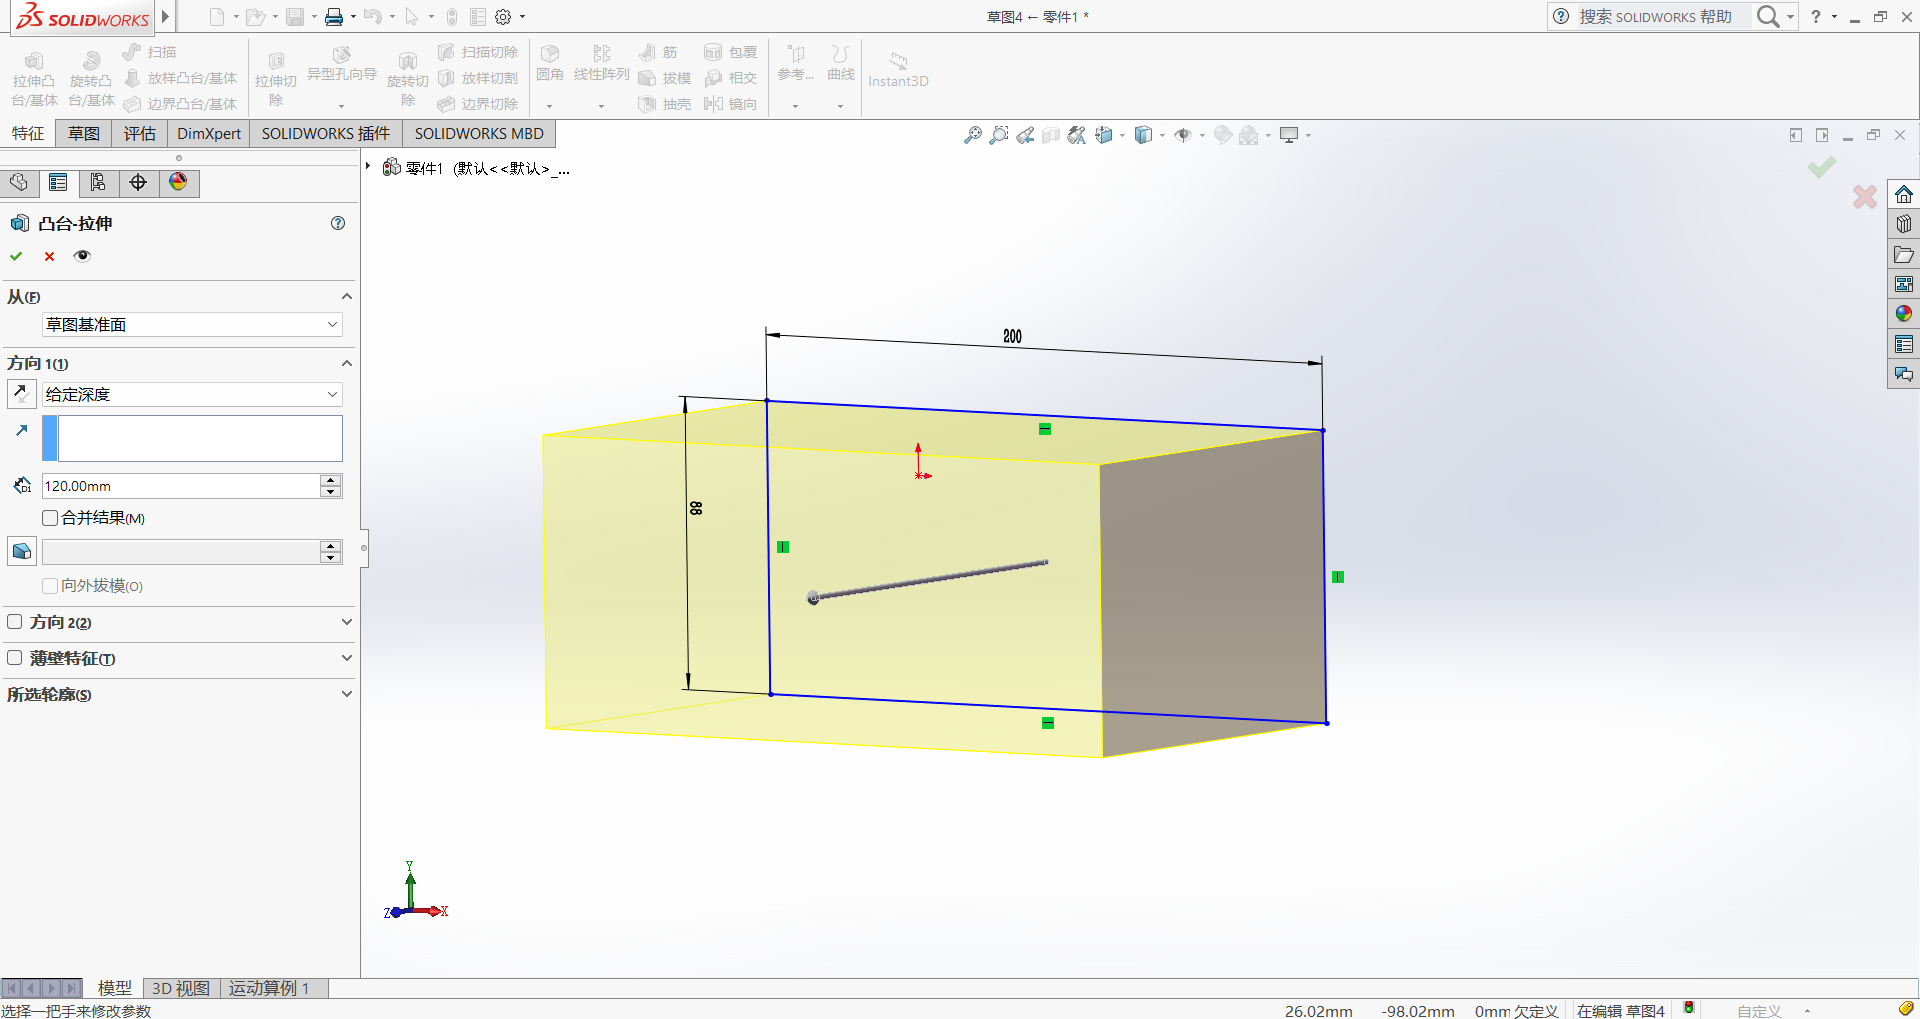This screenshot has height=1019, width=1920.
Task: Switch to the 评估 ribbon tab
Action: pos(139,134)
